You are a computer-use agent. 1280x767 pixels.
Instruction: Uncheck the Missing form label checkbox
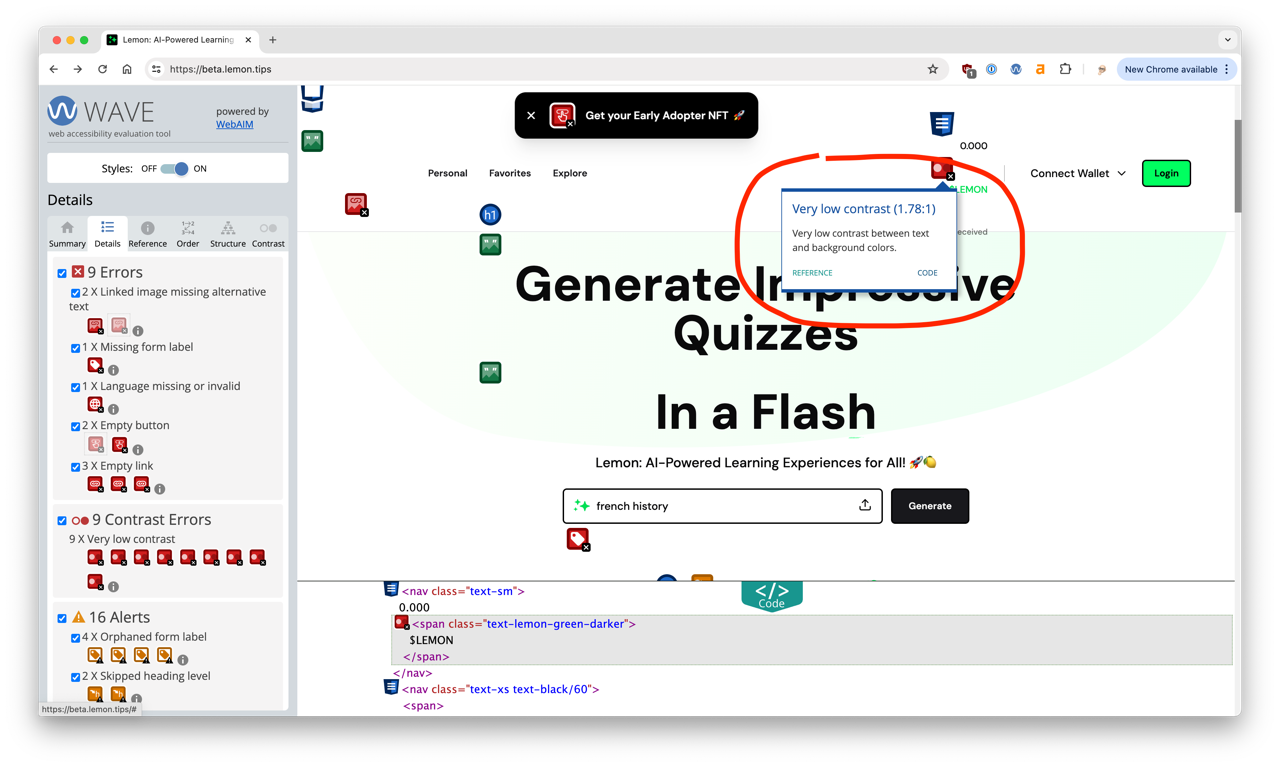point(75,348)
